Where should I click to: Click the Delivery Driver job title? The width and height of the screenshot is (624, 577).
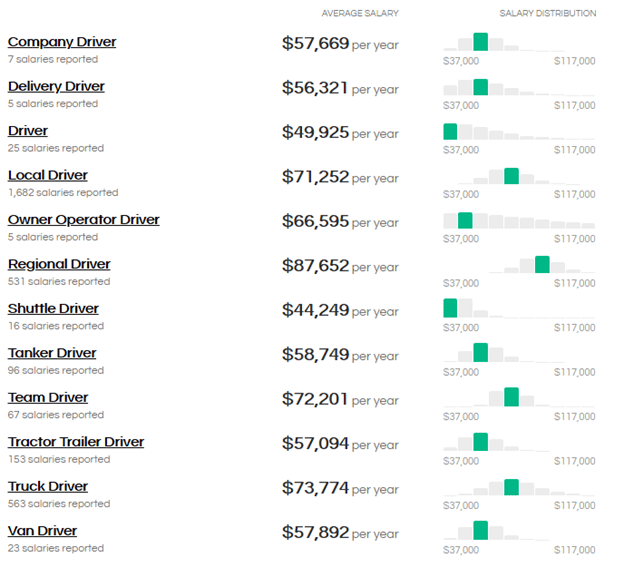(x=56, y=87)
